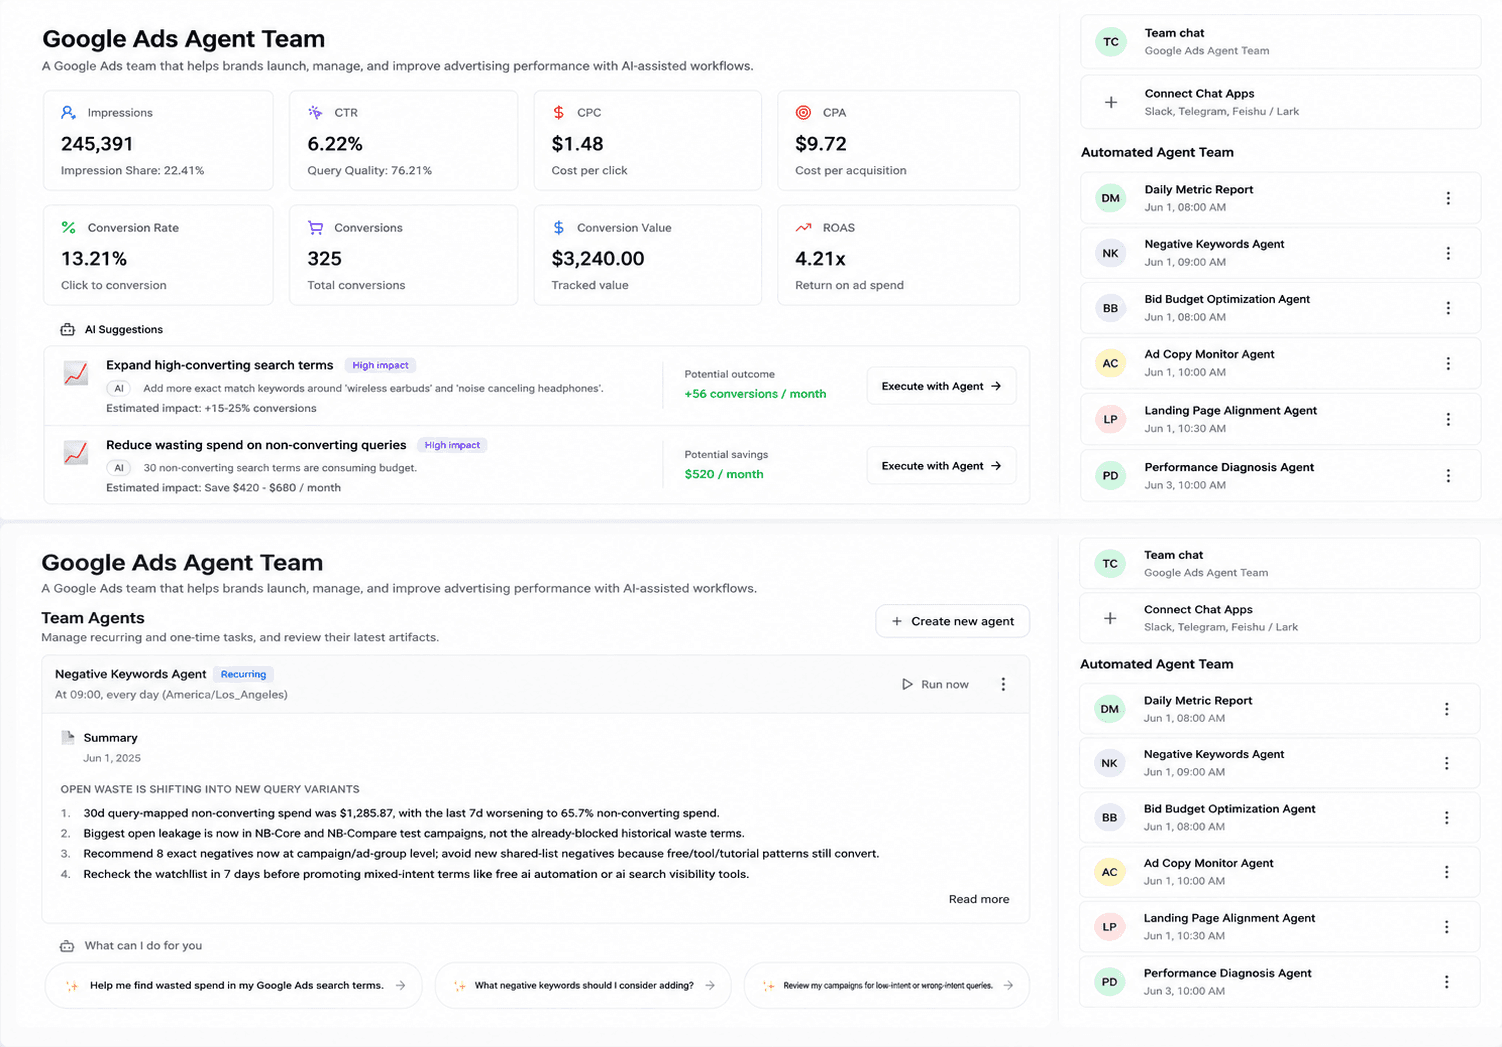Click the ROAS trending-up arrow icon
Image resolution: width=1502 pixels, height=1047 pixels.
pos(803,228)
